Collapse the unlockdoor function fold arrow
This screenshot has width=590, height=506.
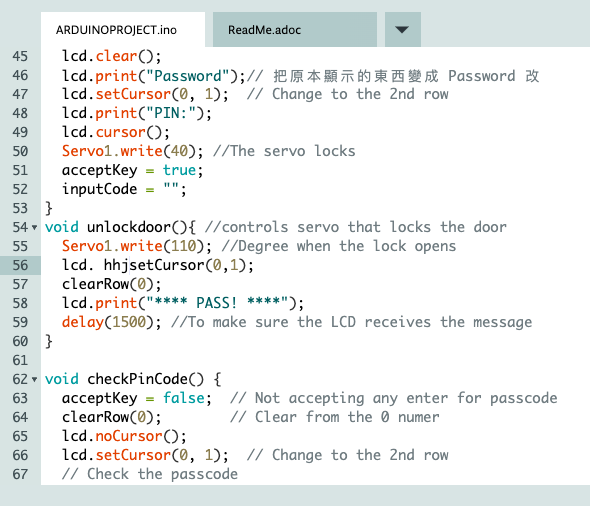click(35, 227)
